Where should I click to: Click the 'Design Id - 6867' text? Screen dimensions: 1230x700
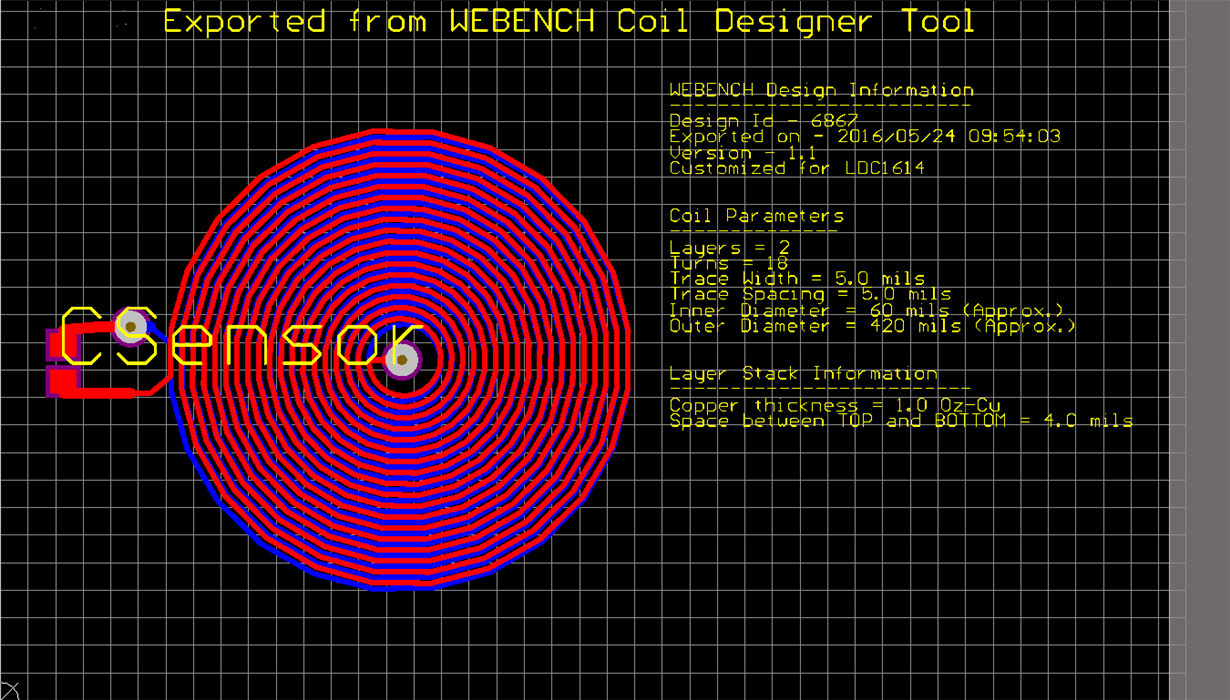[763, 121]
